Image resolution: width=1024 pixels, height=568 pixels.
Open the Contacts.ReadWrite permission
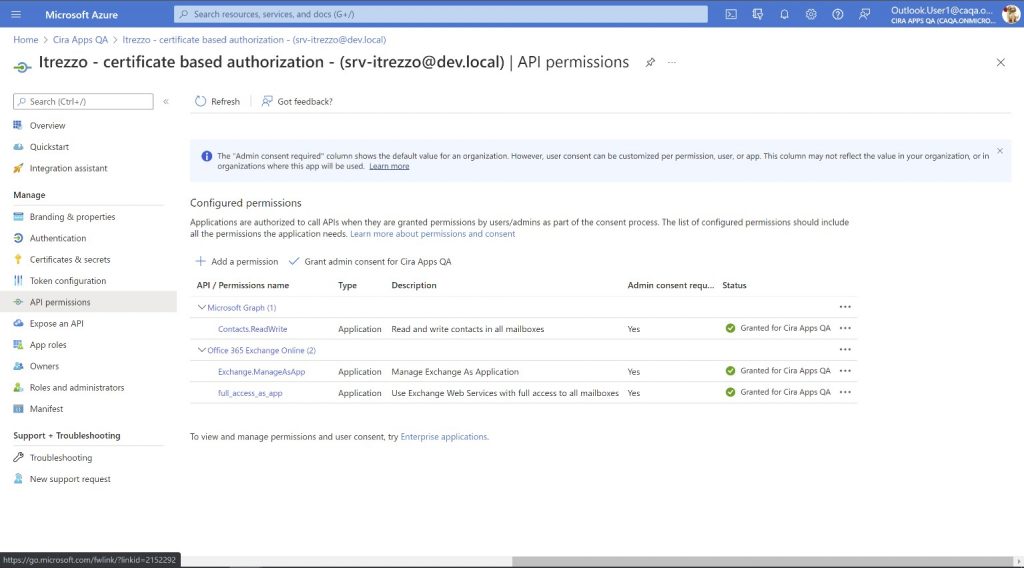click(x=253, y=329)
